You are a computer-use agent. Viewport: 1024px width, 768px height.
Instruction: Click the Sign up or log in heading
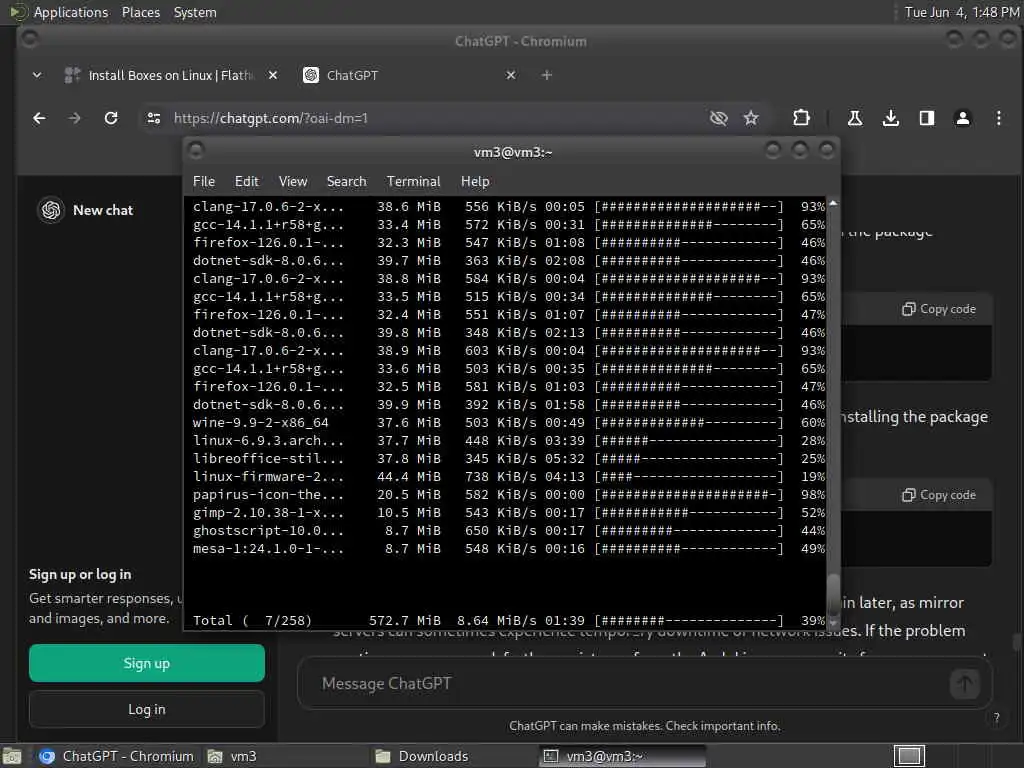tap(80, 575)
